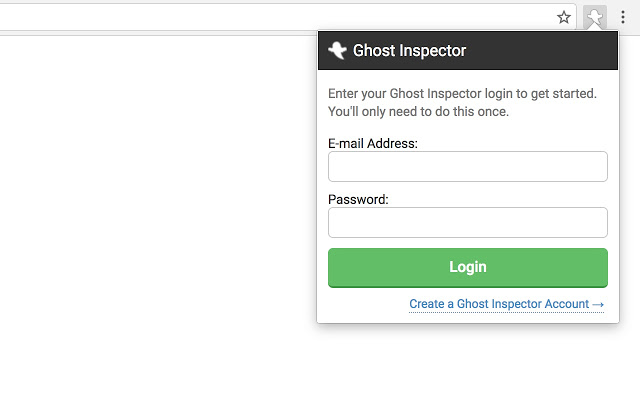This screenshot has height=400, width=640.
Task: Open the Chrome three-dot menu
Action: [623, 17]
